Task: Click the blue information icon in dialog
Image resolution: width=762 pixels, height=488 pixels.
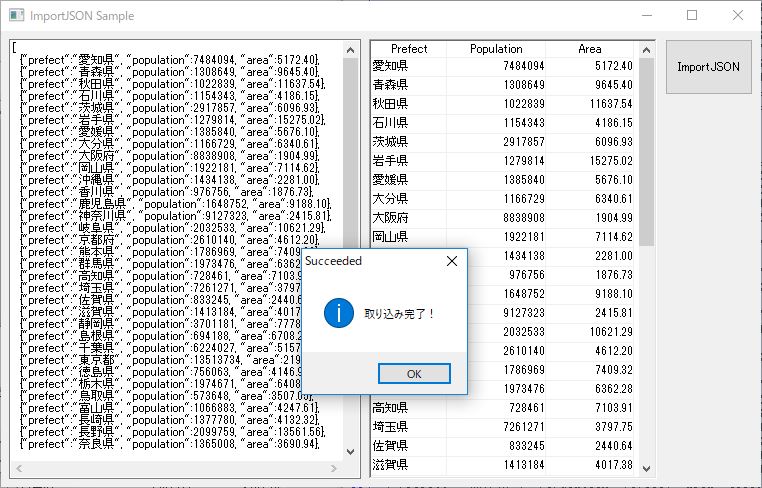Action: pyautogui.click(x=339, y=312)
